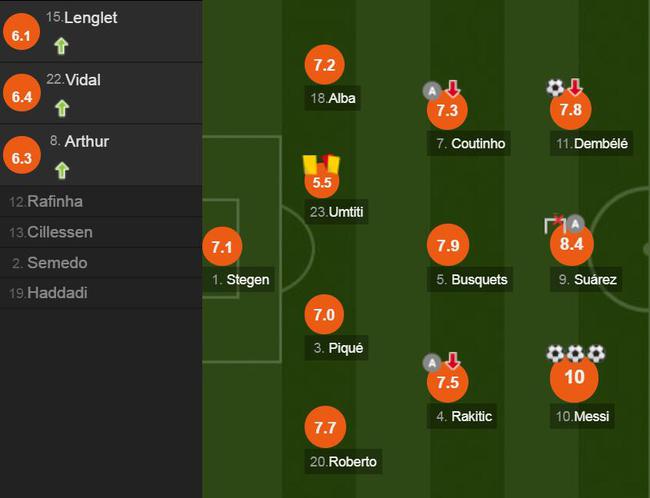This screenshot has height=498, width=650.
Task: Click the red substituted-off arrow above Coutinho
Action: (452, 89)
